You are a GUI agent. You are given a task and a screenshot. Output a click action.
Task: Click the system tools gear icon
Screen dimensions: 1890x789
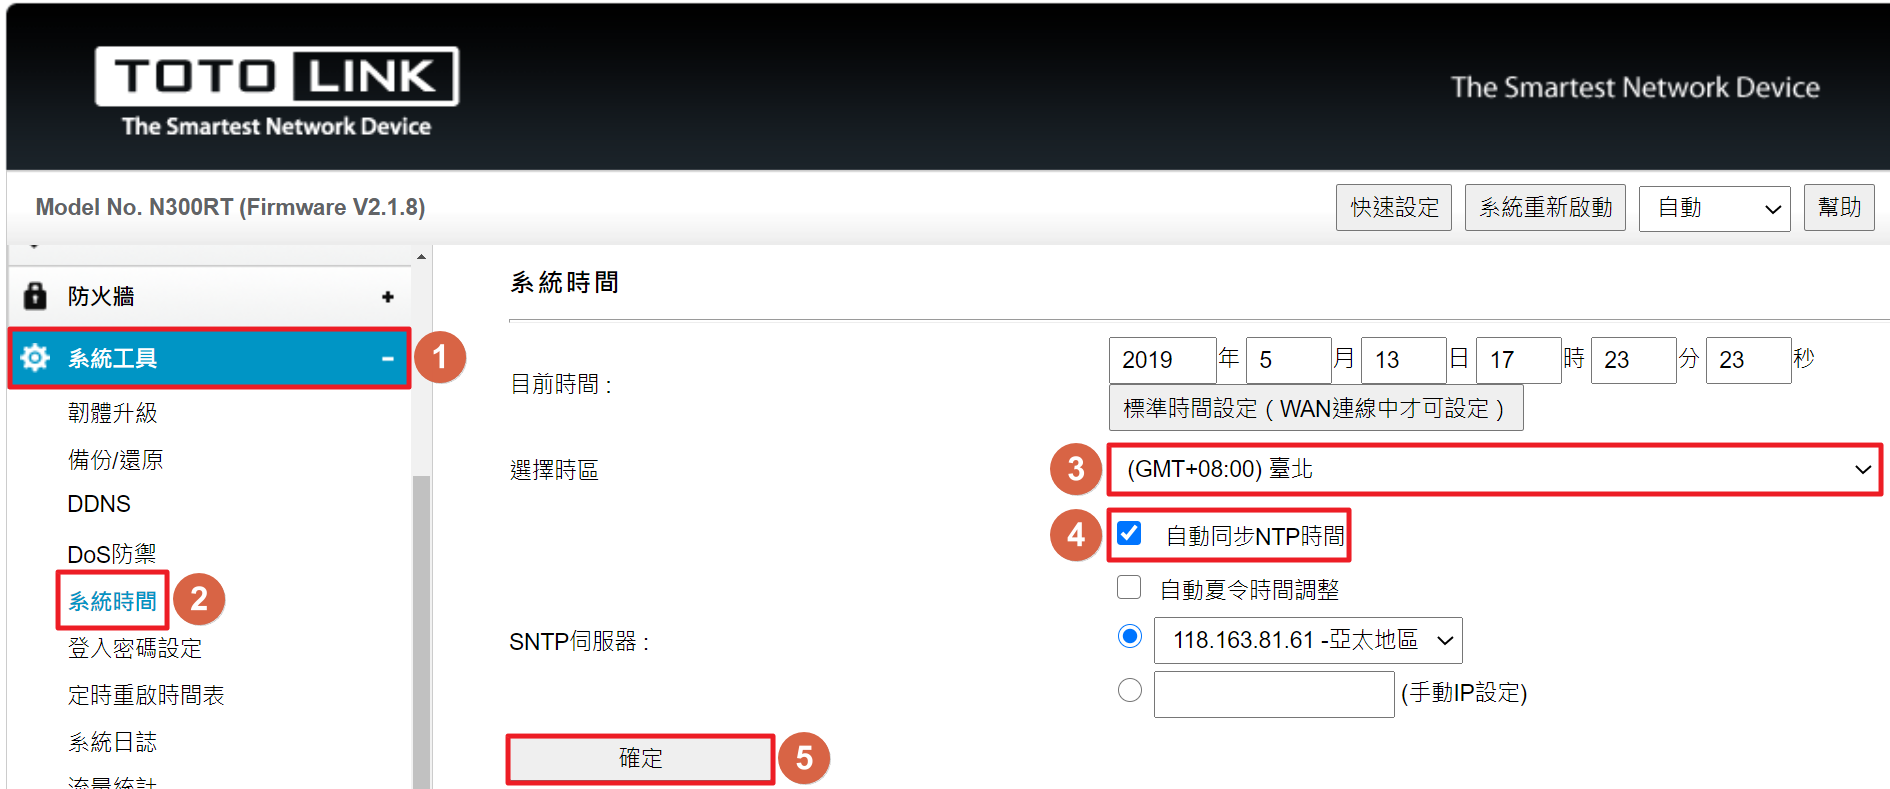coord(35,358)
